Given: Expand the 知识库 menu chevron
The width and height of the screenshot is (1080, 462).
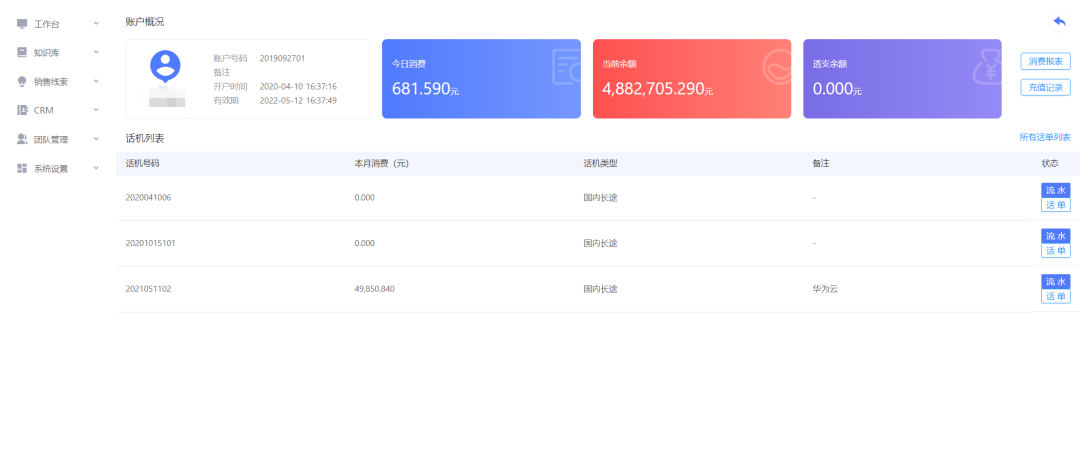Looking at the screenshot, I should tap(96, 52).
